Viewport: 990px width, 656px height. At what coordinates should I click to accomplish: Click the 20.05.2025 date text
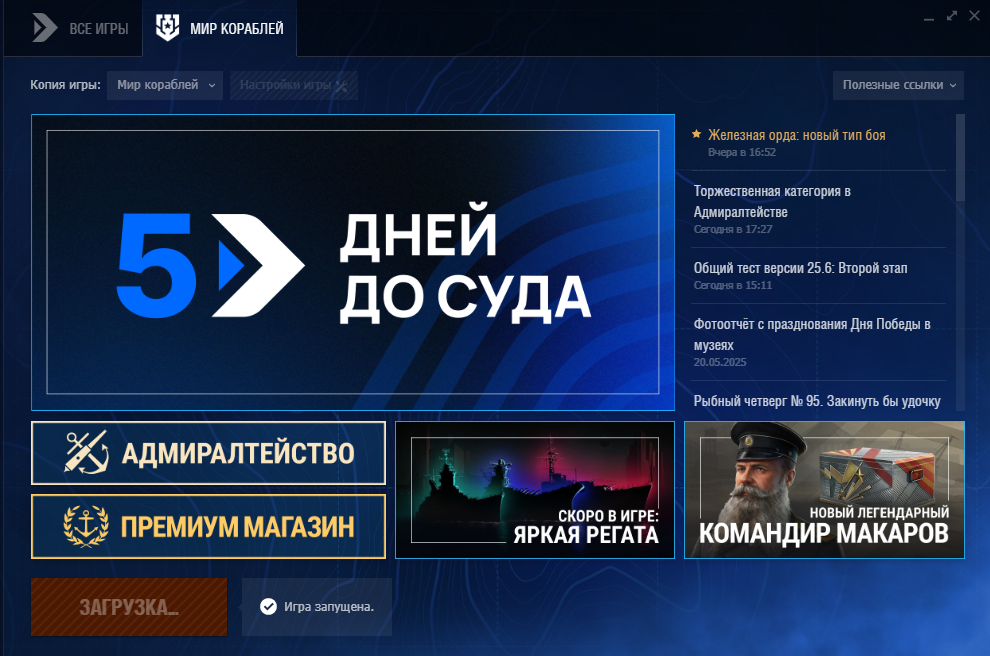(720, 362)
